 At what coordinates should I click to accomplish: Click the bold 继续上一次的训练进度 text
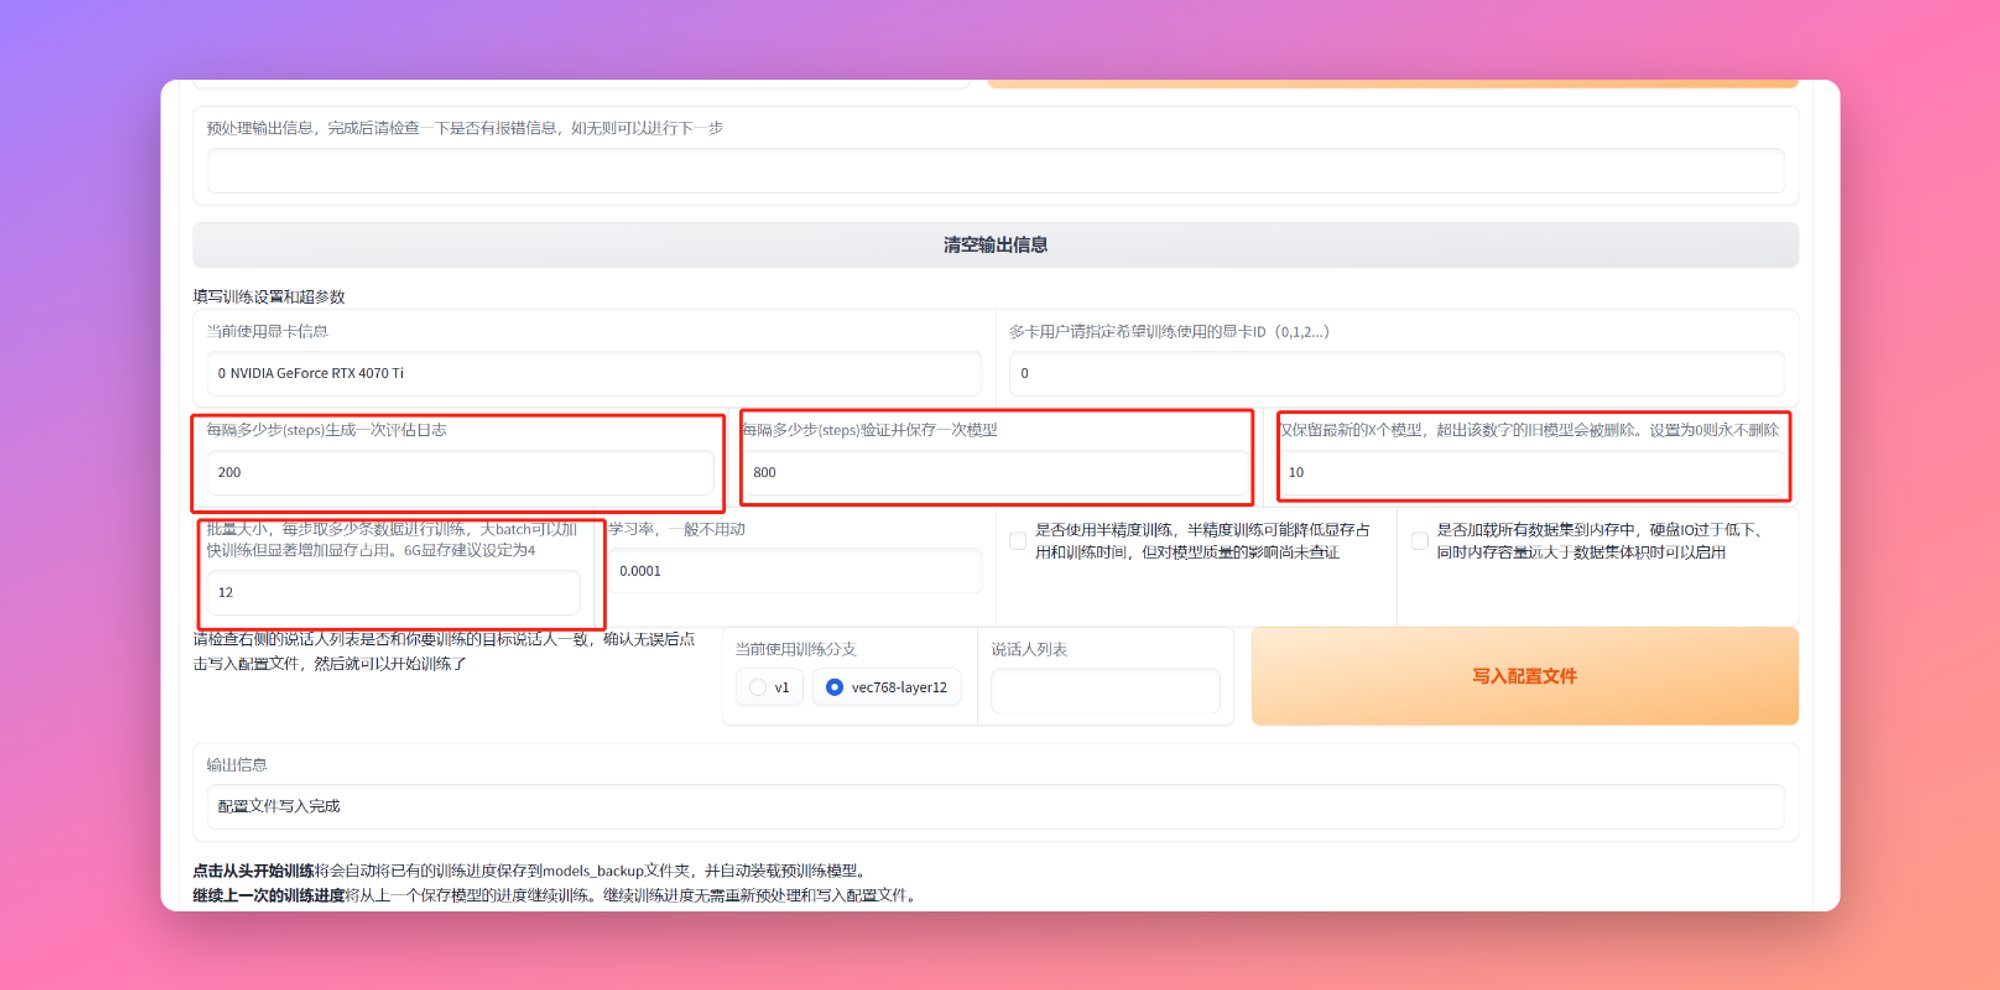tap(268, 895)
